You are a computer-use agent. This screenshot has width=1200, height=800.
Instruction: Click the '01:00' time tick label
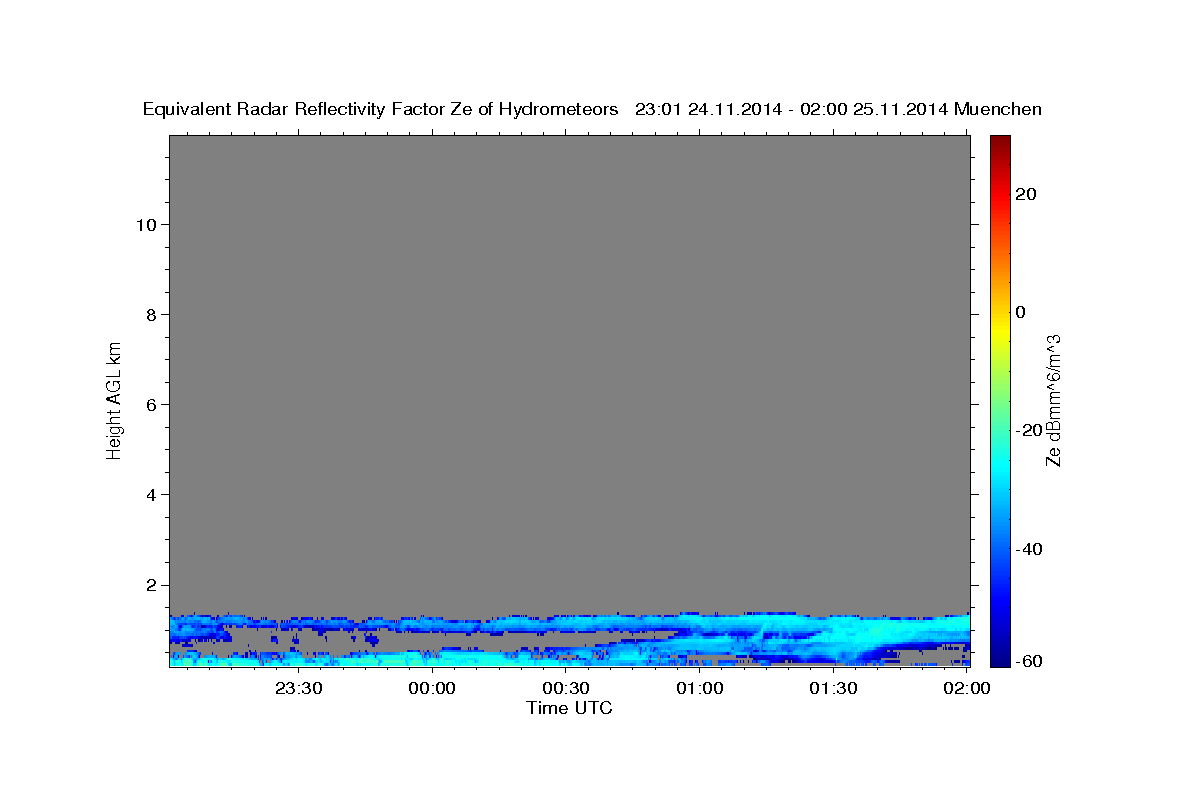point(699,688)
